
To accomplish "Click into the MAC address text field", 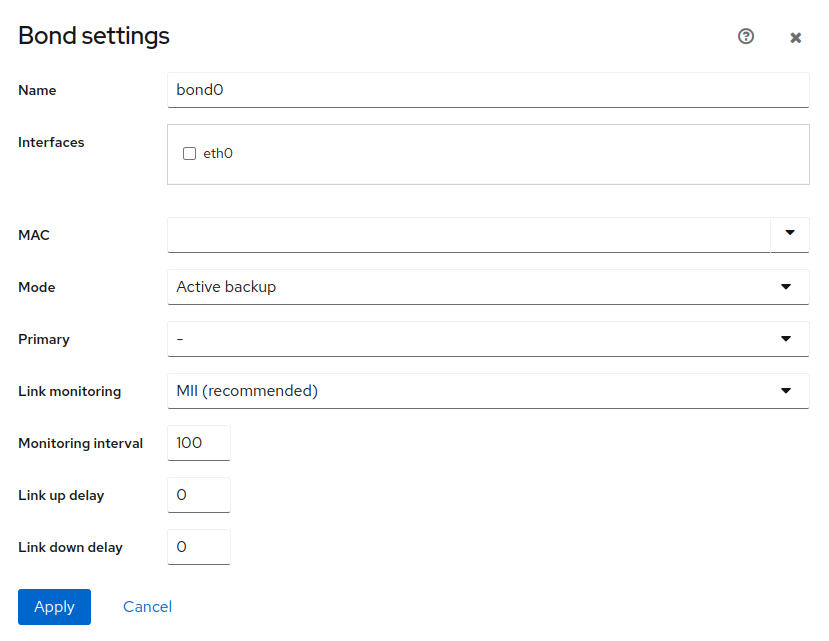I will point(468,235).
